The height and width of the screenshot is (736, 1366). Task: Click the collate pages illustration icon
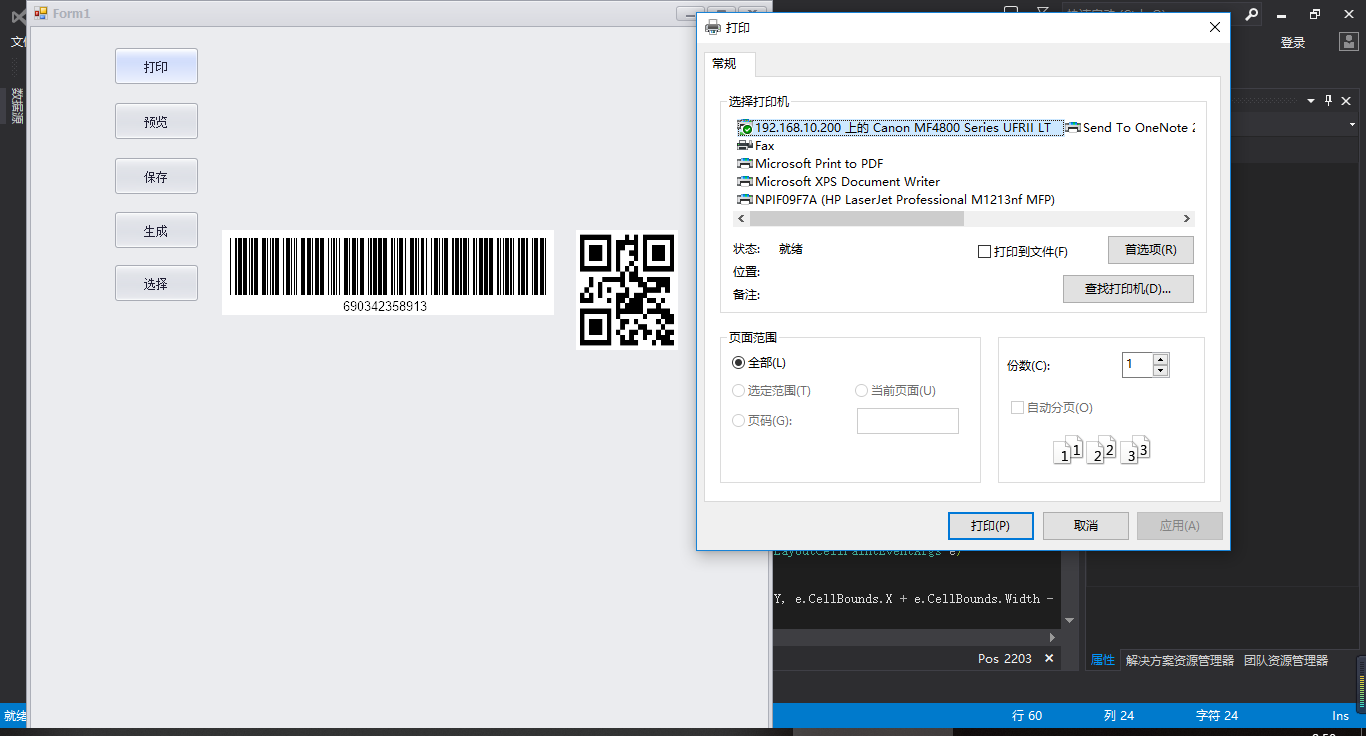[1101, 449]
